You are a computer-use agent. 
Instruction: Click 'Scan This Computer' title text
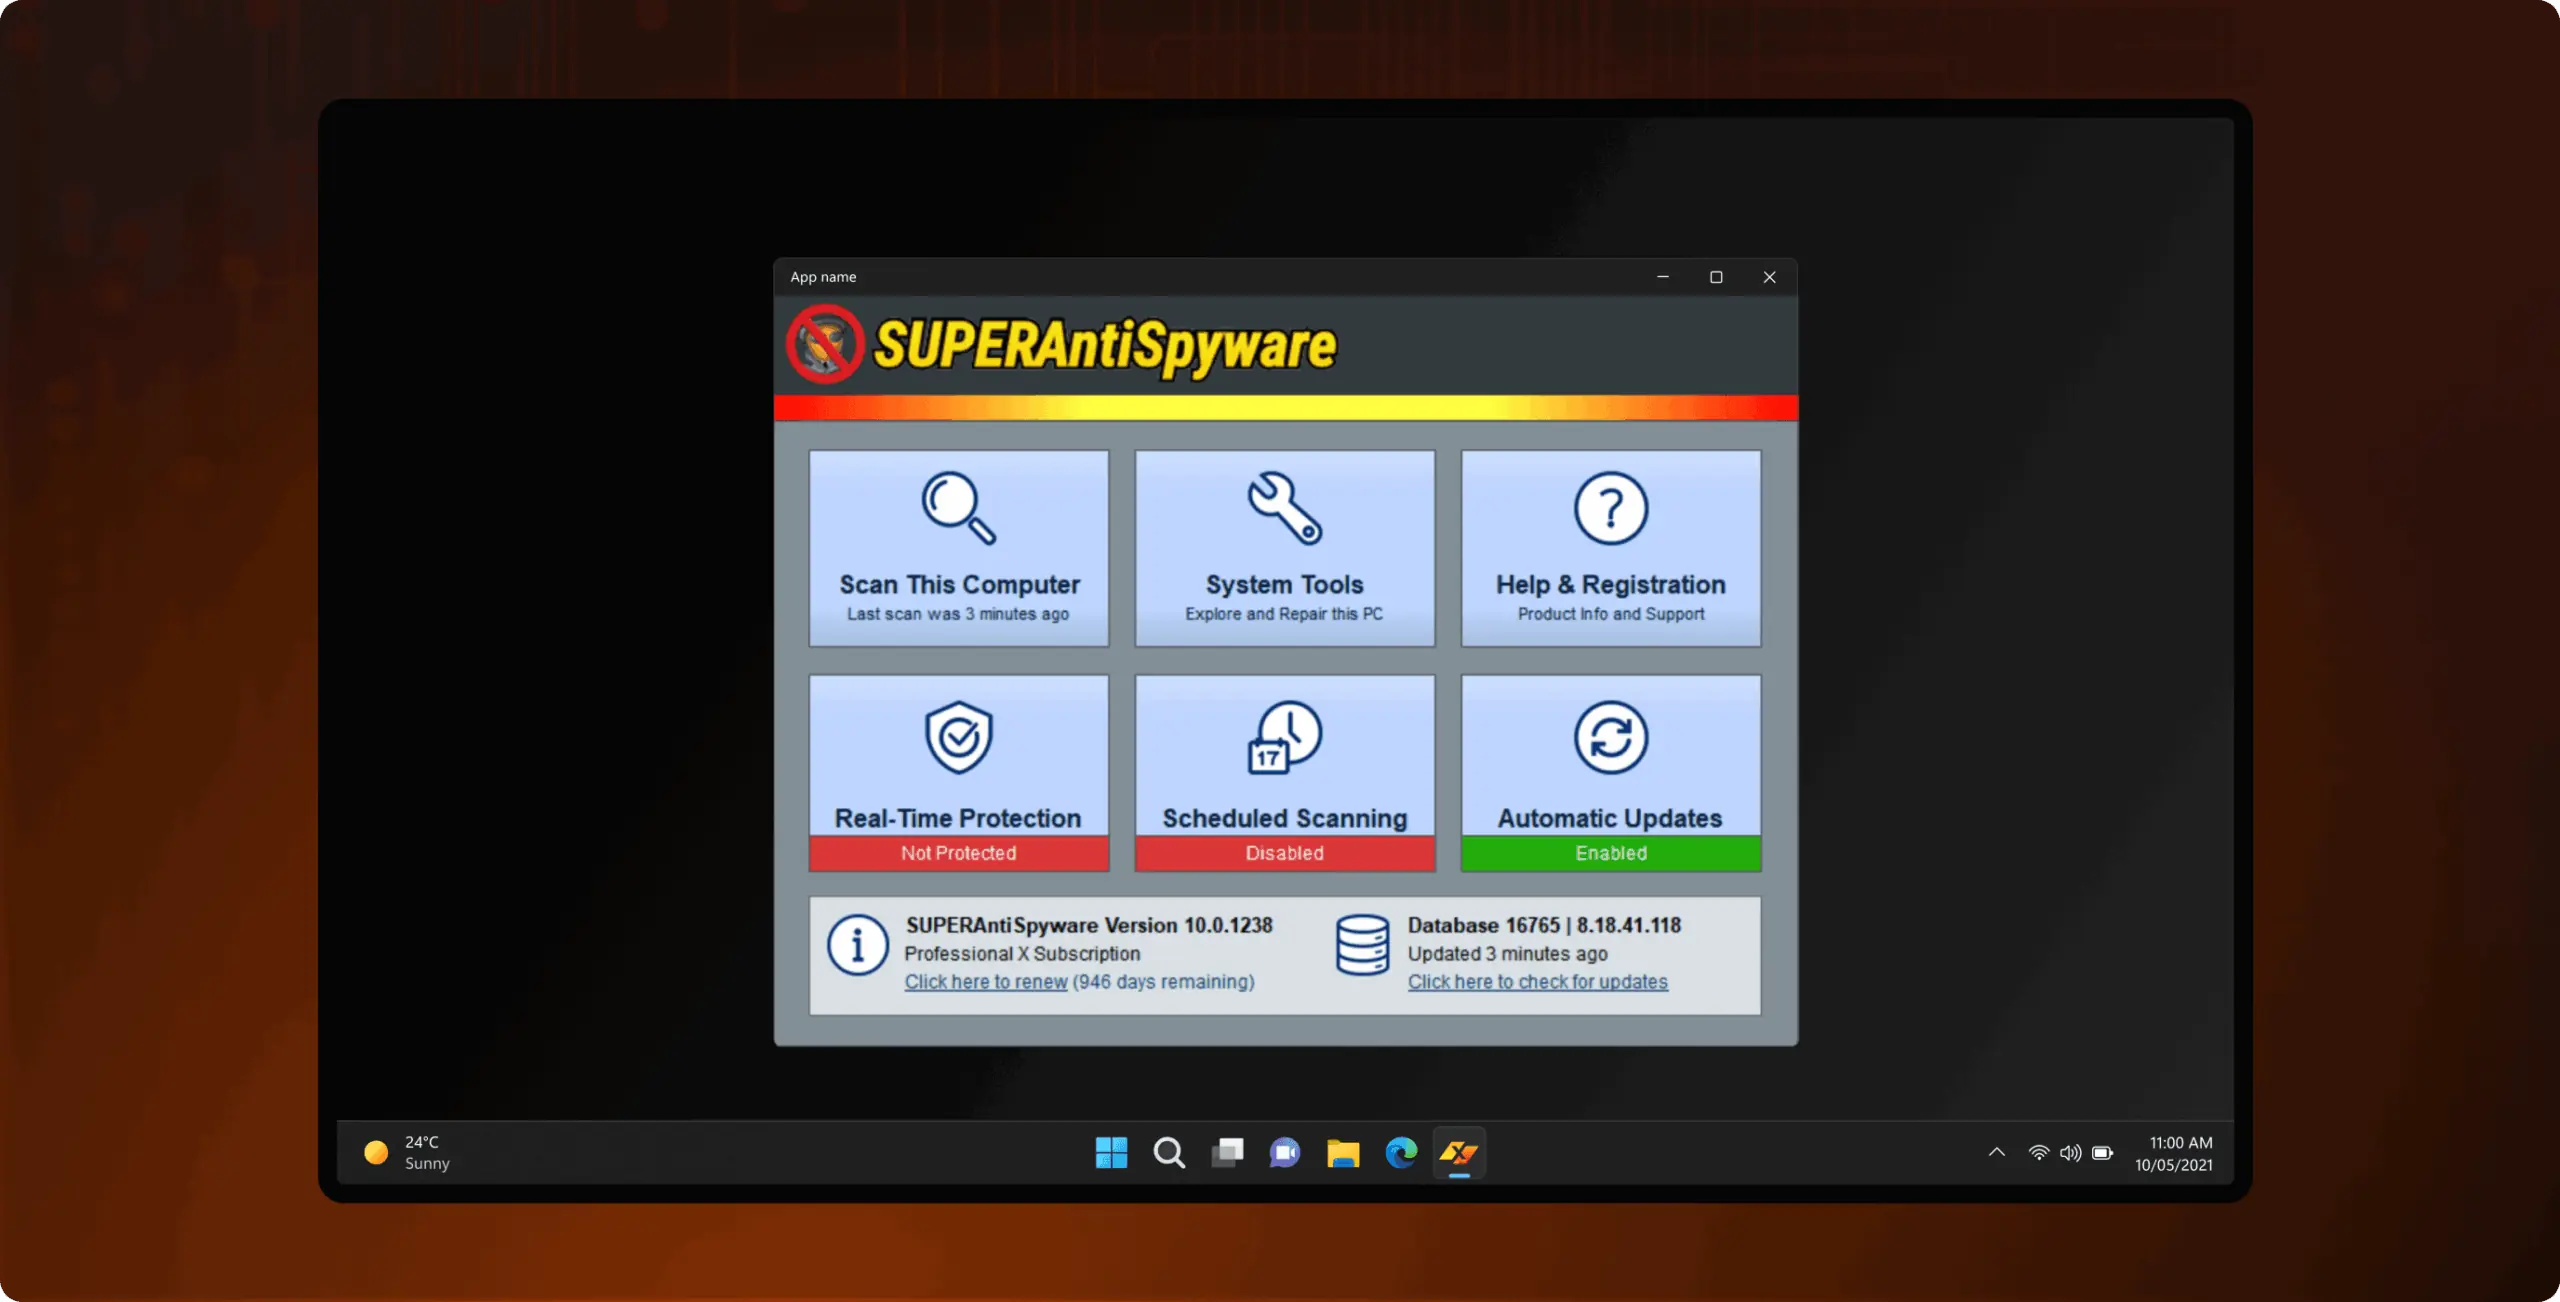click(959, 584)
